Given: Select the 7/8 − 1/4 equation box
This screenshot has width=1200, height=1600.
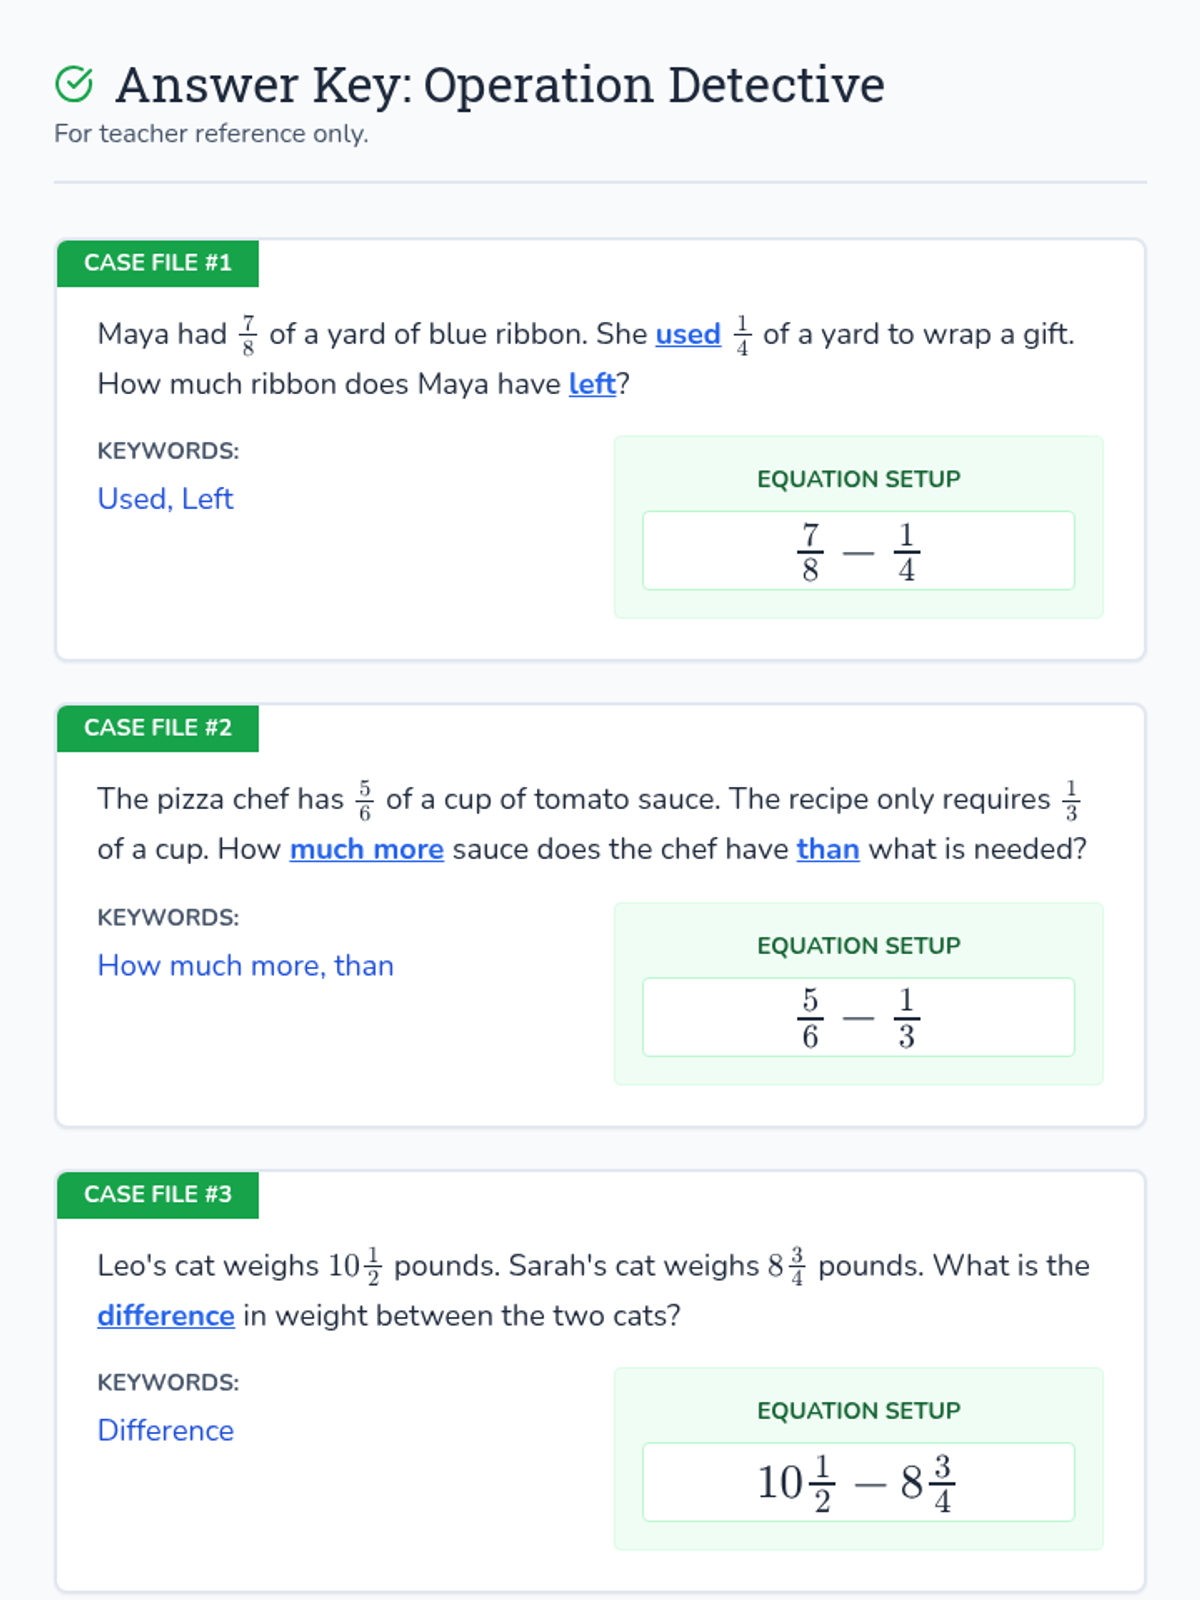Looking at the screenshot, I should [x=858, y=551].
